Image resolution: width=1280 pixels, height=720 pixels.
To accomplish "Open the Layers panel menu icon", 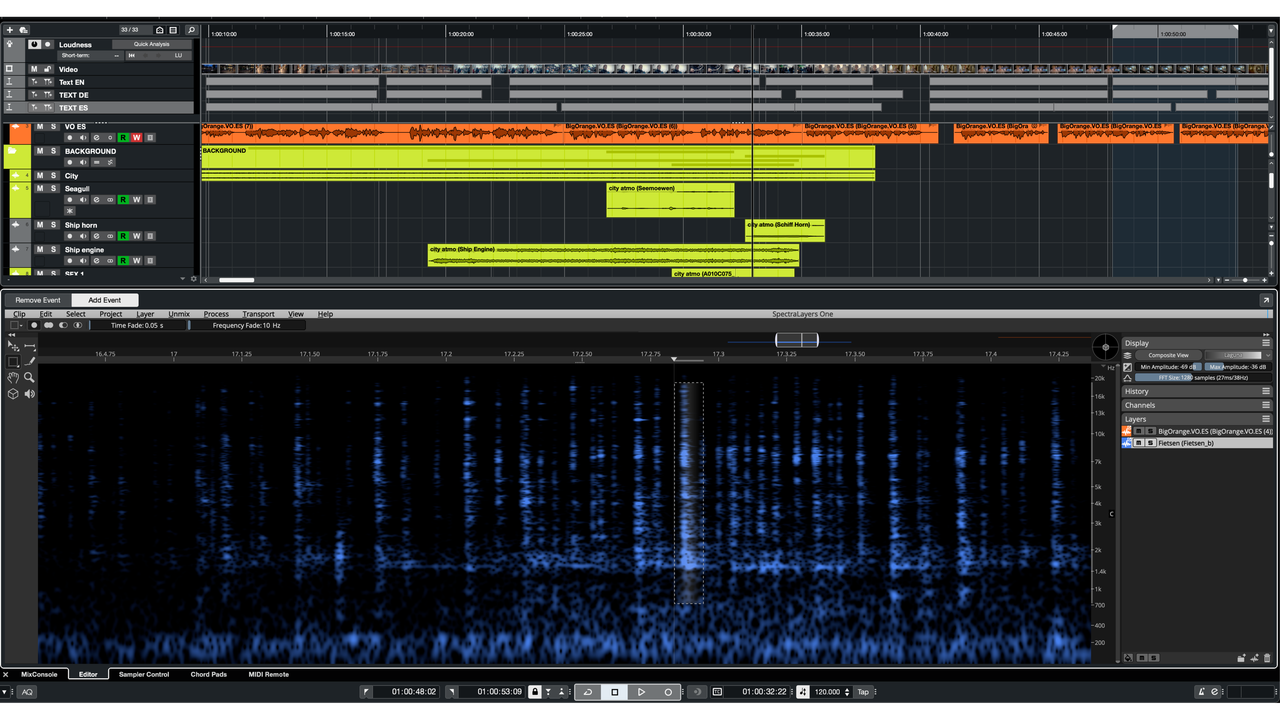I will [x=1266, y=419].
